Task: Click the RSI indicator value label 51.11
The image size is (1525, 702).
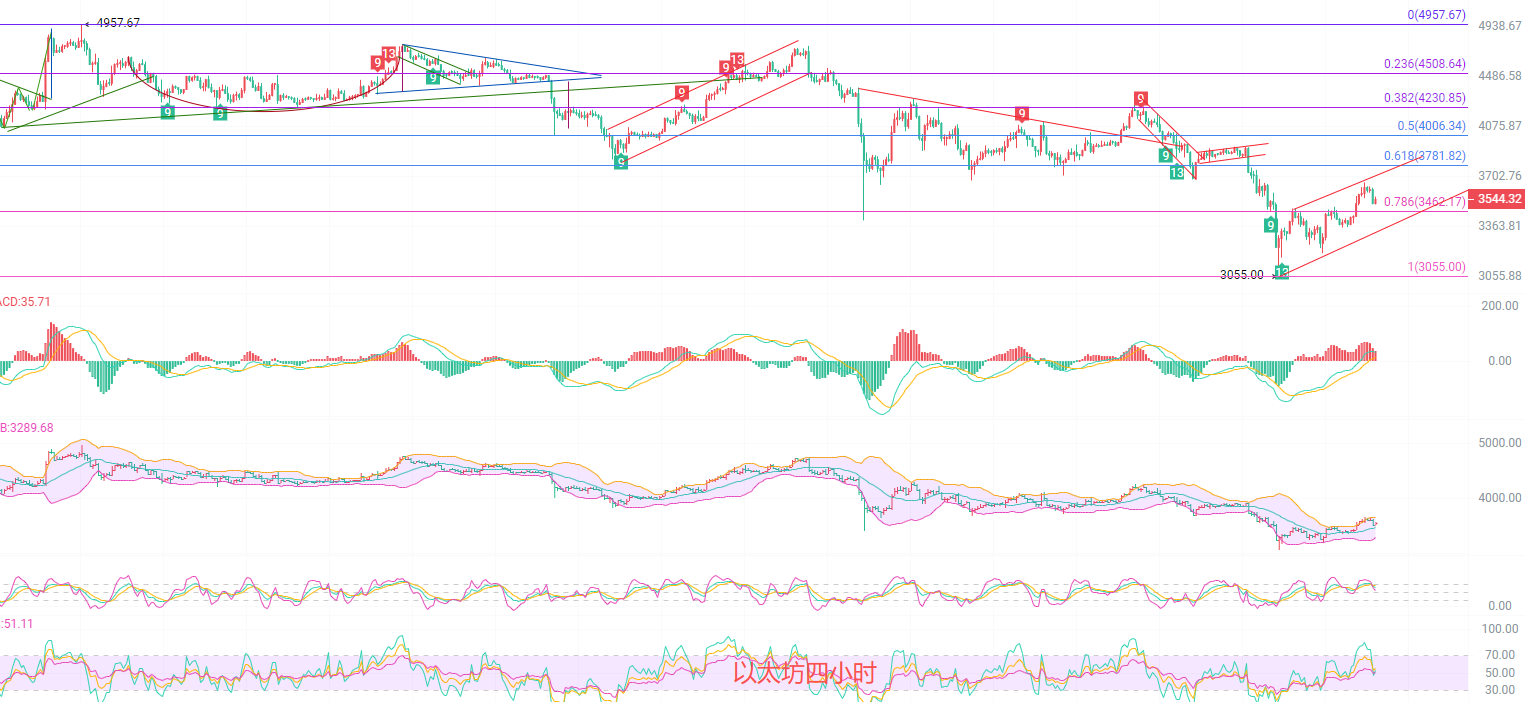Action: coord(18,623)
